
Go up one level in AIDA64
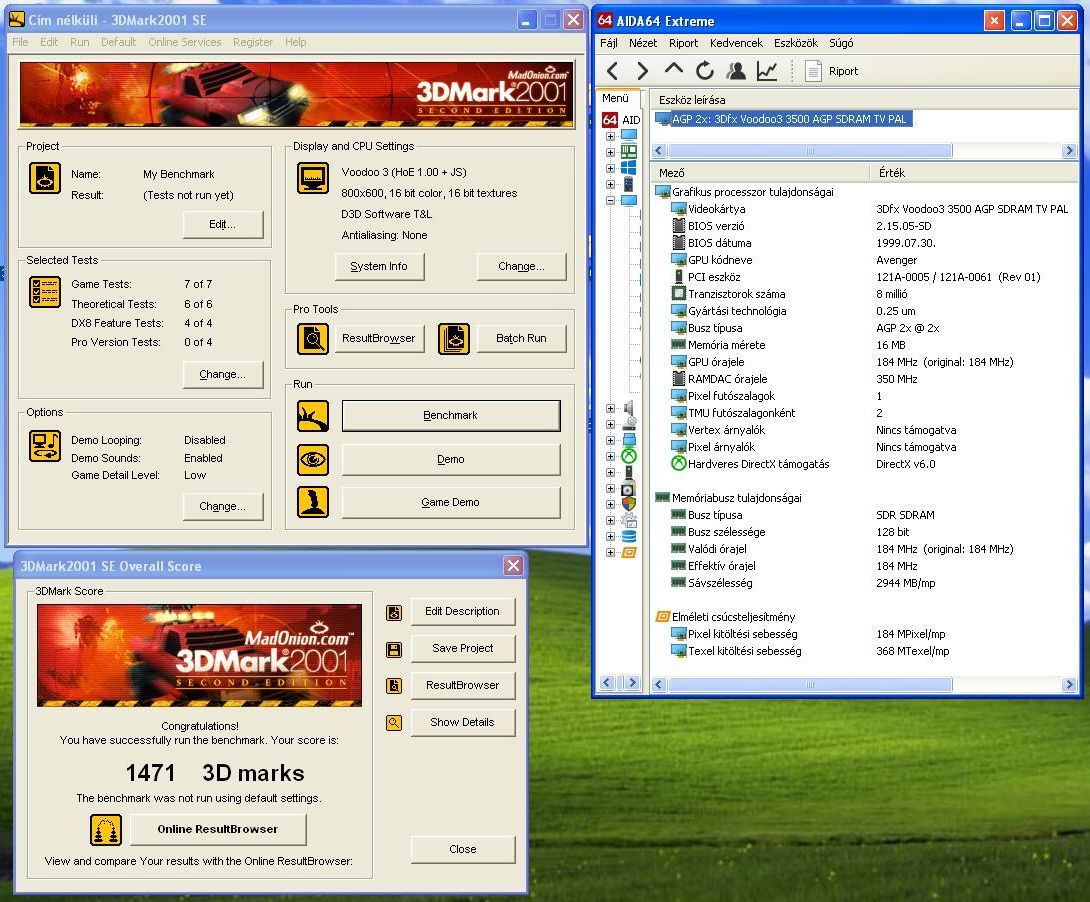(x=674, y=69)
